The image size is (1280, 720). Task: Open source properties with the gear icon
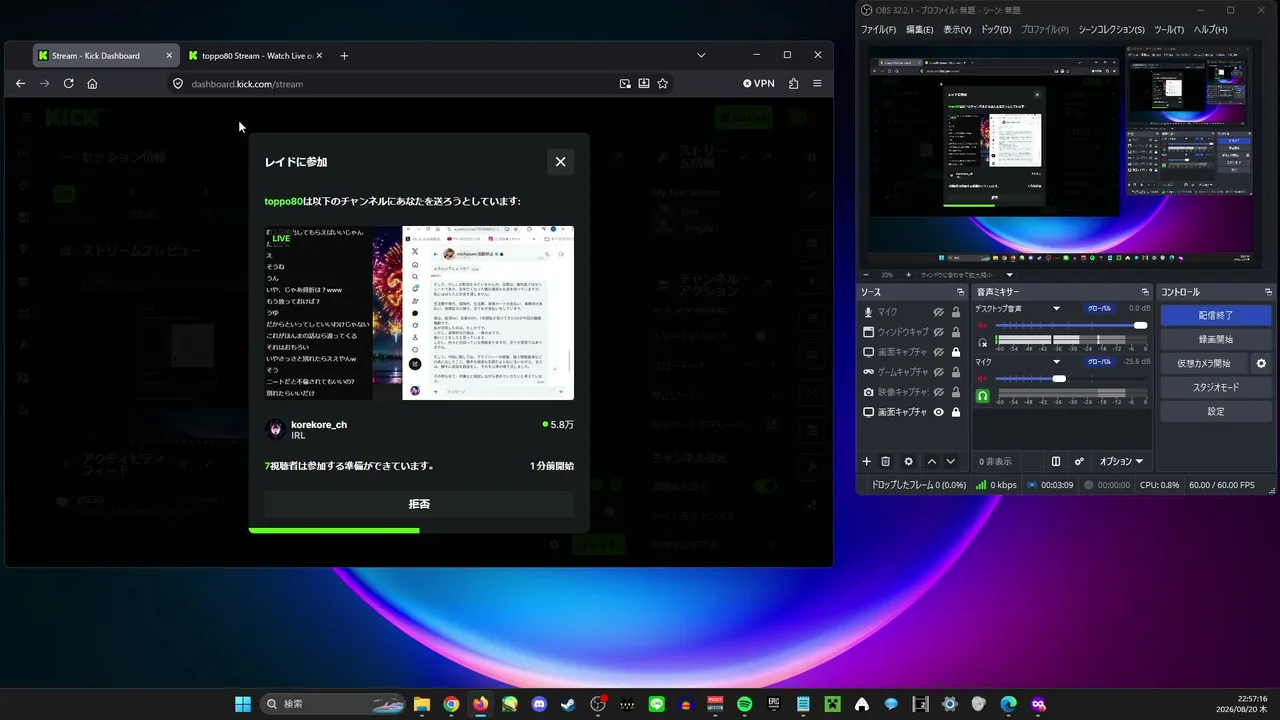[908, 462]
